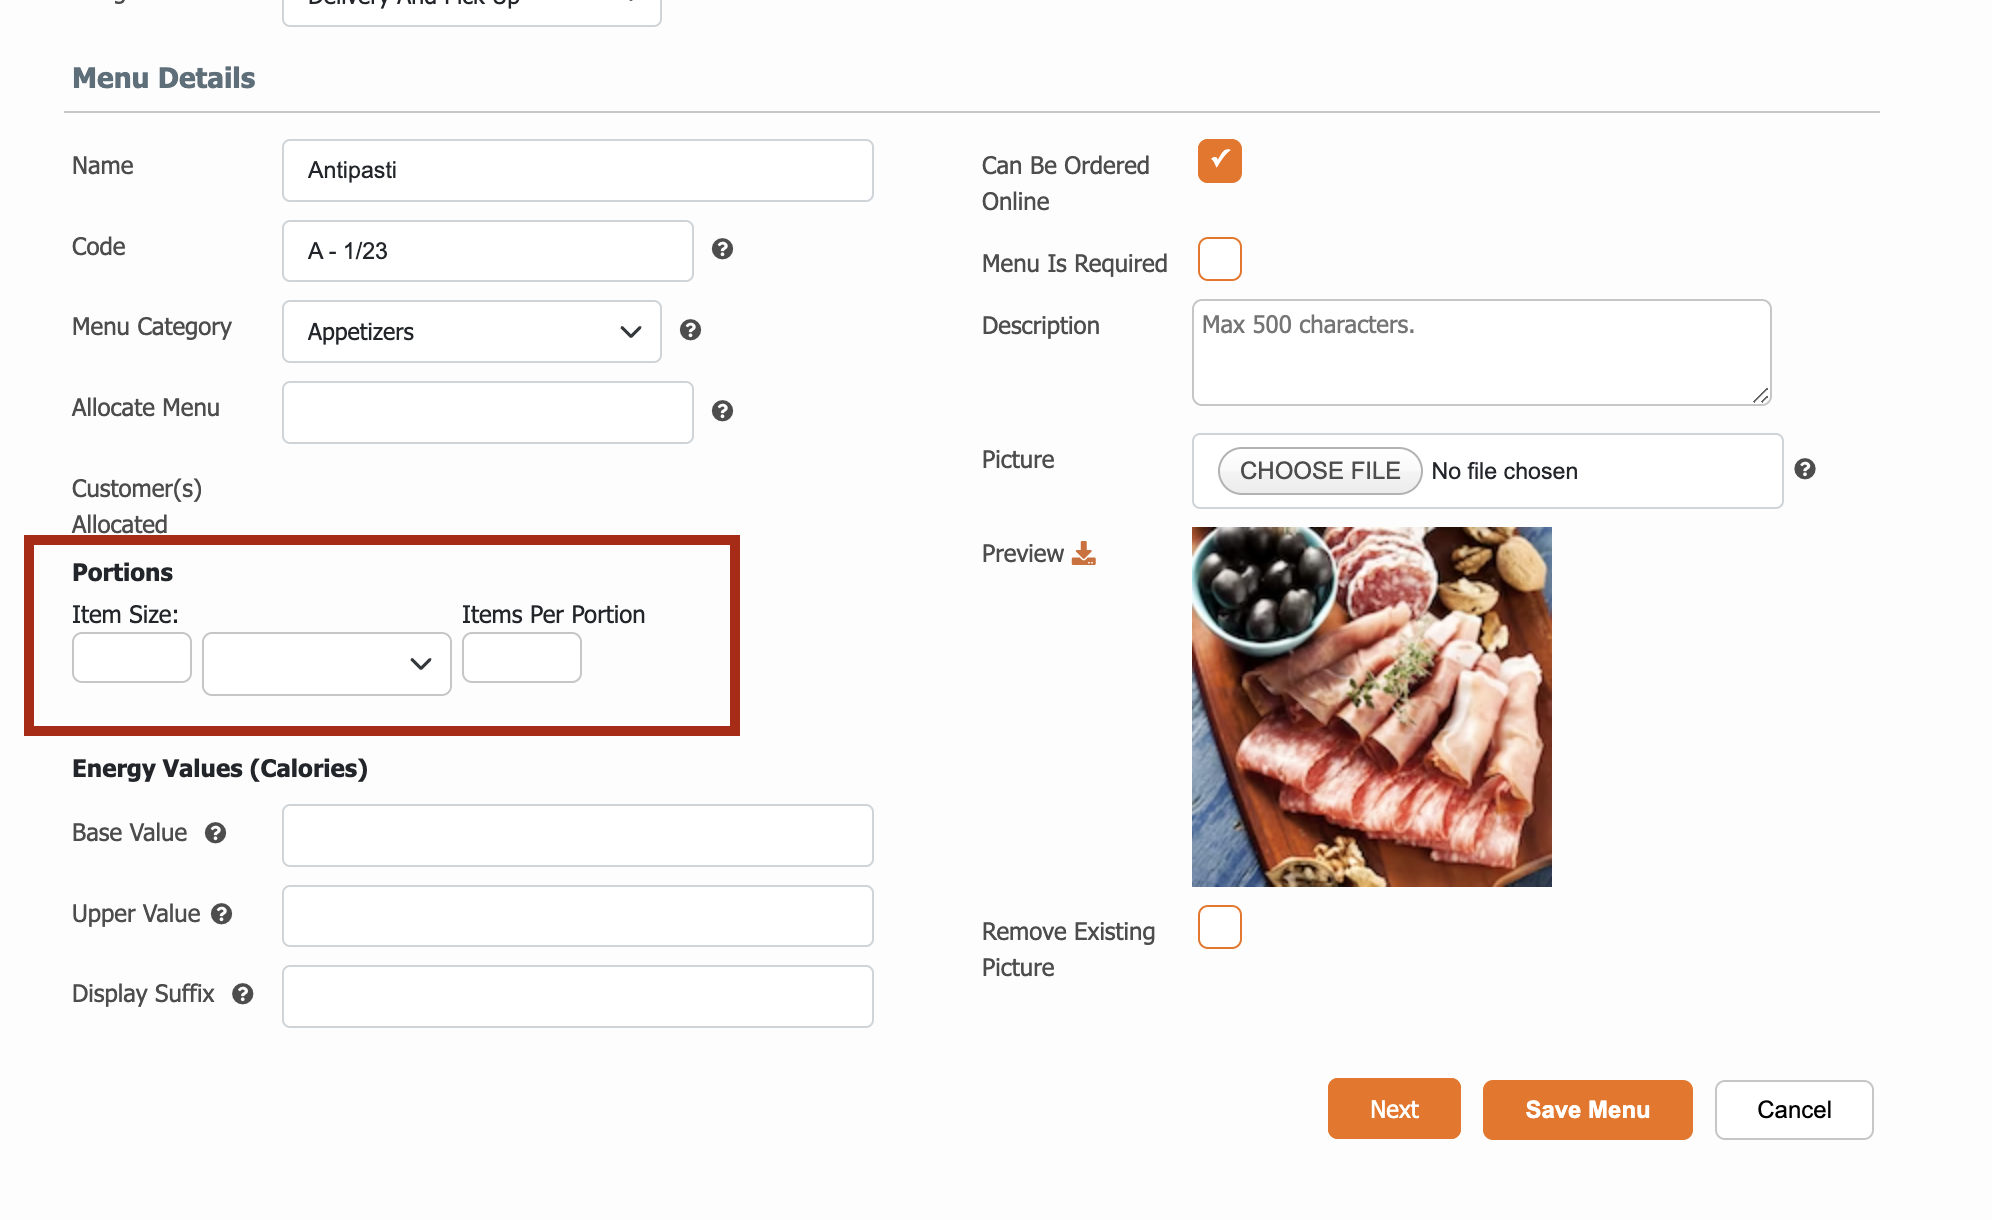Click the help icon next to Code field
The height and width of the screenshot is (1220, 1992).
722,249
